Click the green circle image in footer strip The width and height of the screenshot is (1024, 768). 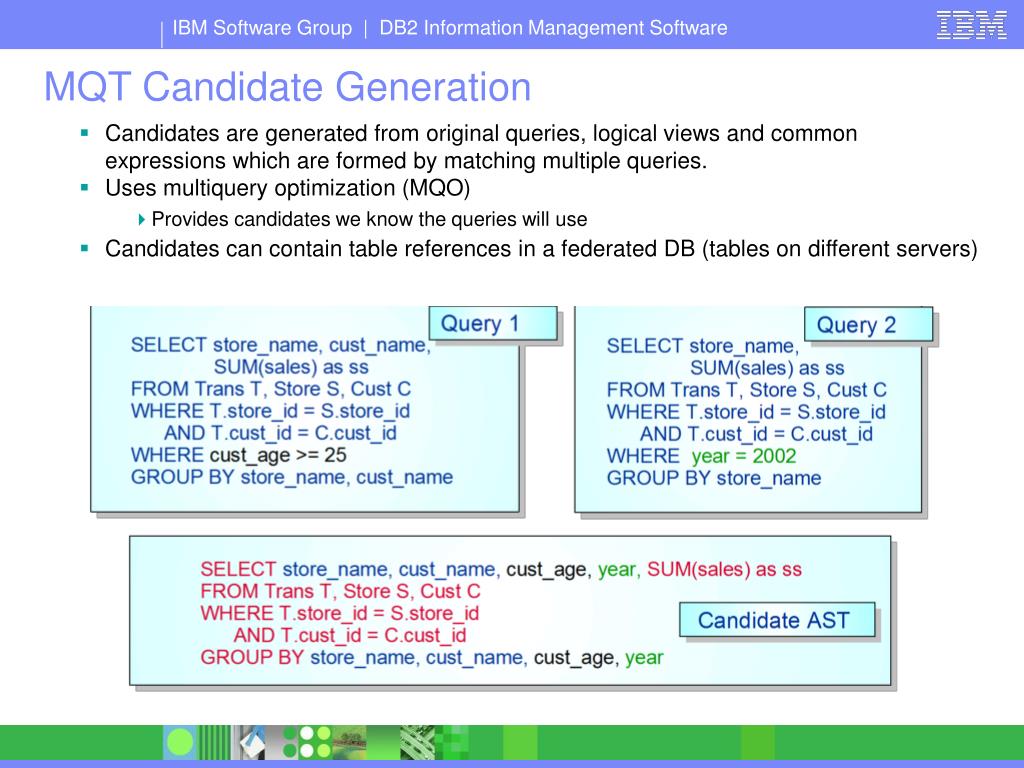click(180, 743)
